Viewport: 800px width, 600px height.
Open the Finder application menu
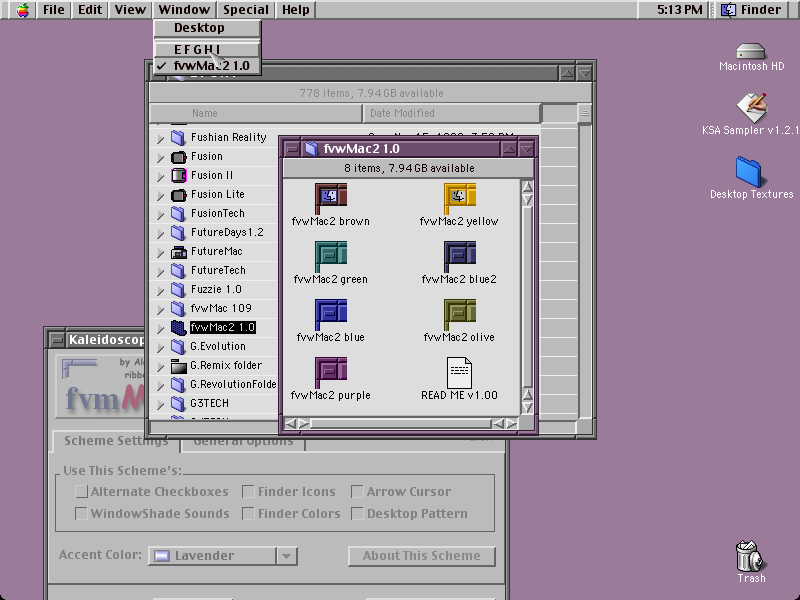[753, 10]
